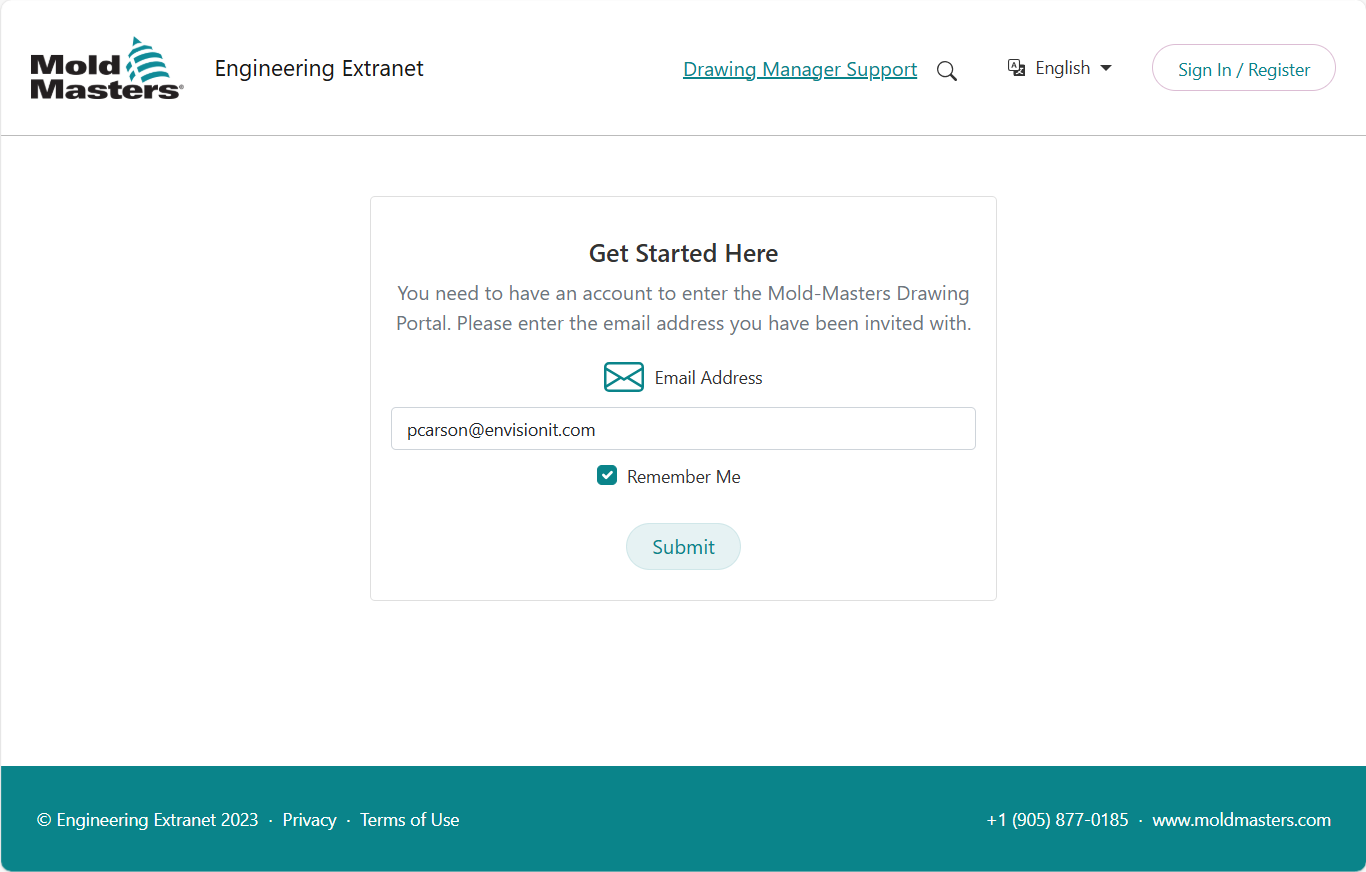Click the language translation icon beside English
1366x872 pixels.
(1016, 67)
